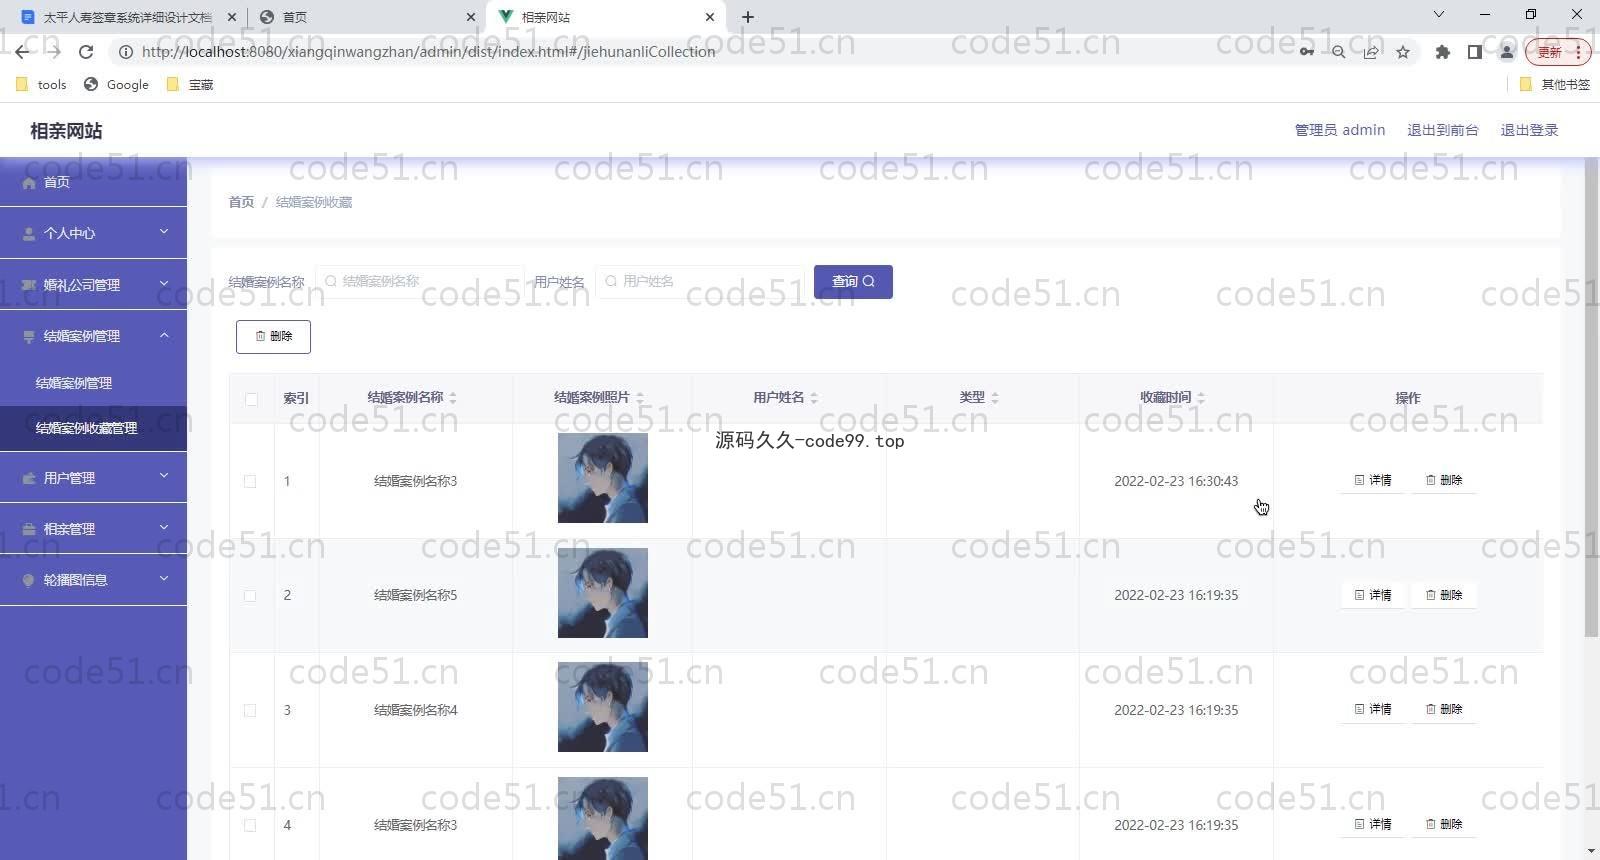Sort by 结婚案例名称 column sort arrows
The height and width of the screenshot is (860, 1600).
[x=453, y=398]
